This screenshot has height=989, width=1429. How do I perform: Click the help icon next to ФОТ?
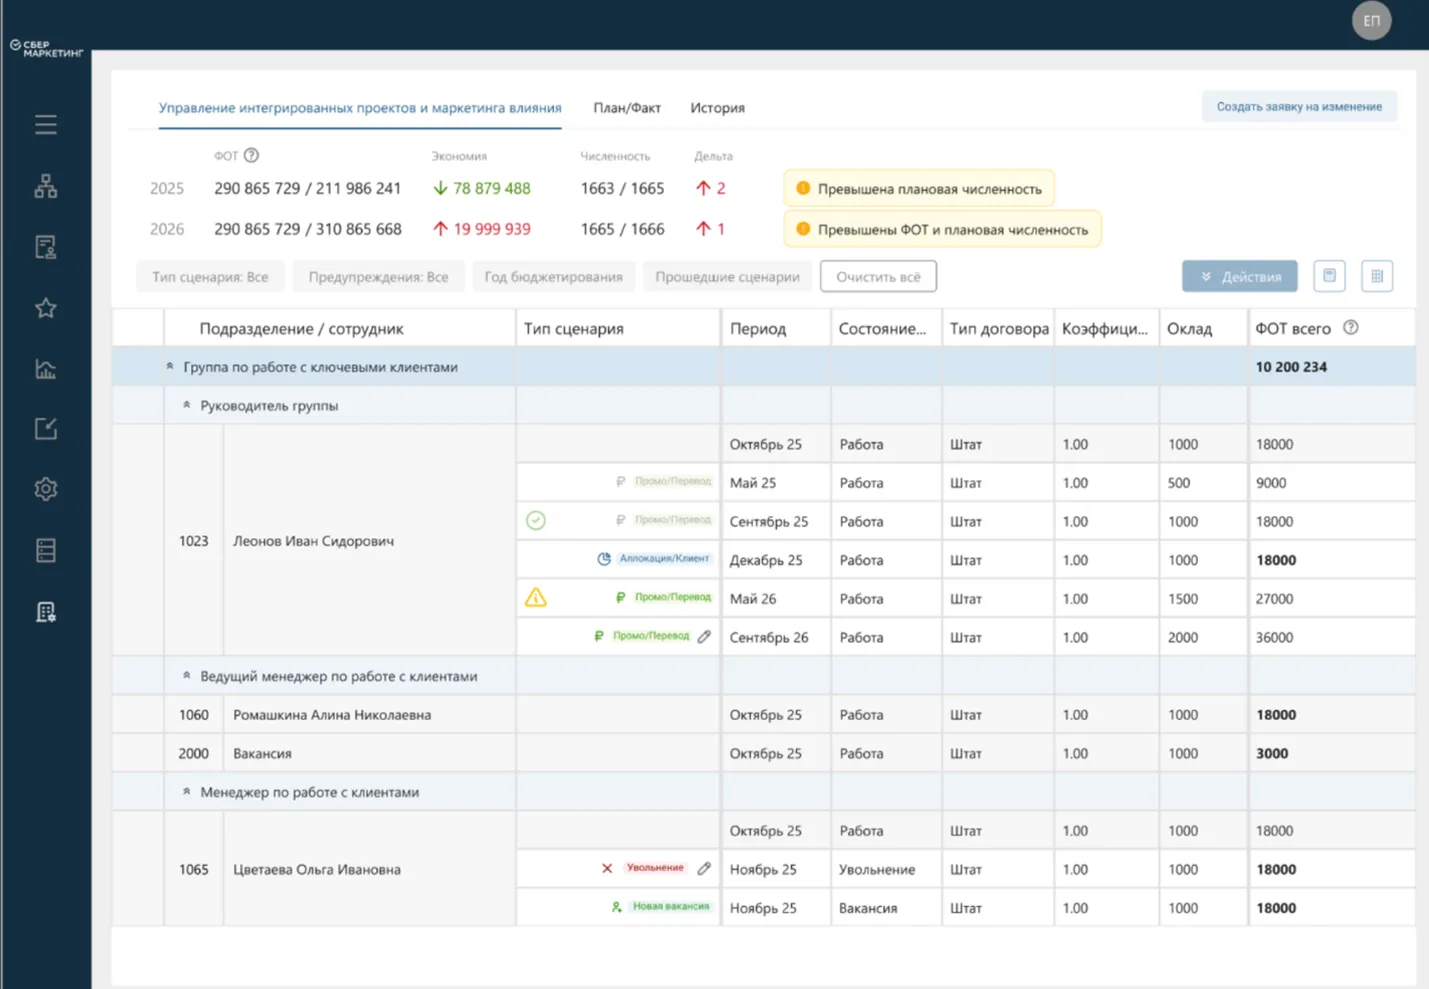click(x=252, y=156)
